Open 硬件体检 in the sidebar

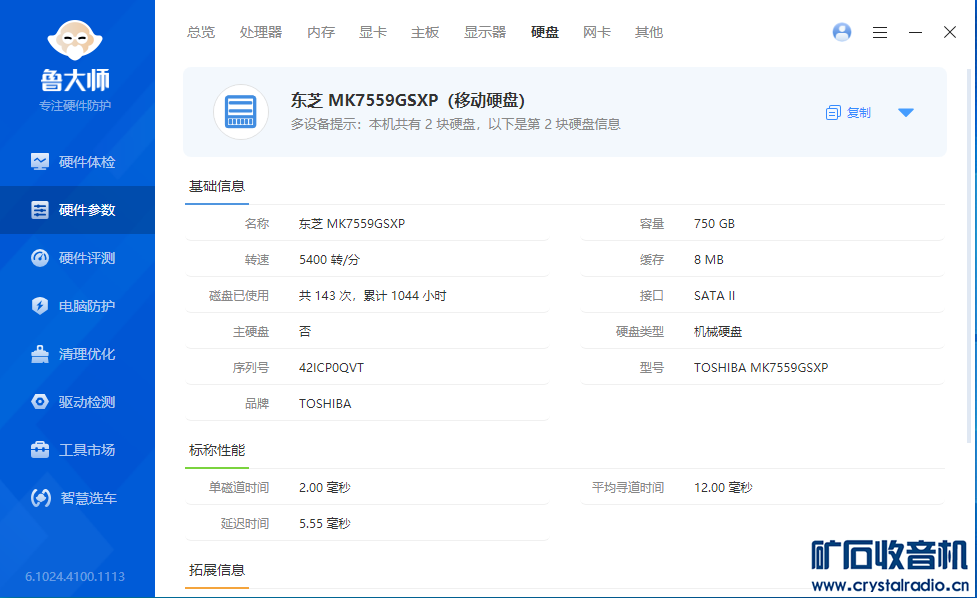pyautogui.click(x=77, y=162)
